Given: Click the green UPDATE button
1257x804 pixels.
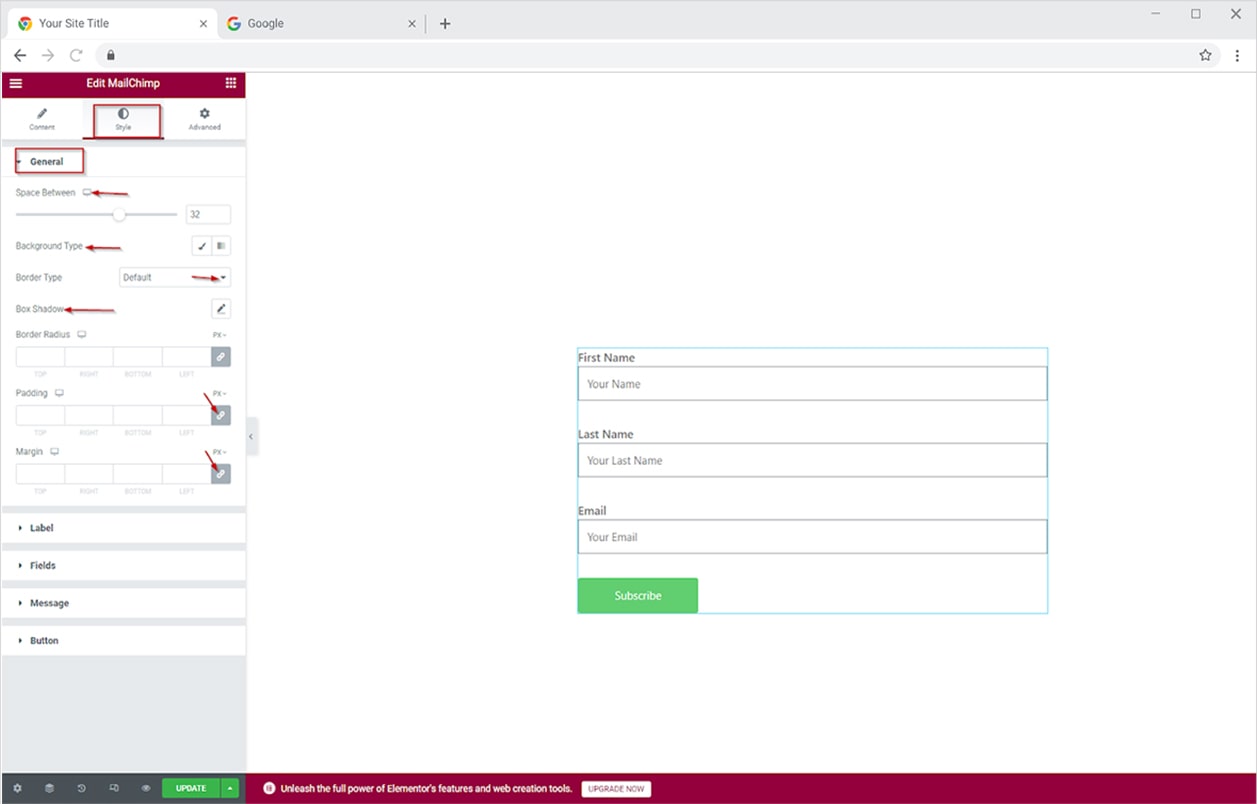Looking at the screenshot, I should point(191,788).
